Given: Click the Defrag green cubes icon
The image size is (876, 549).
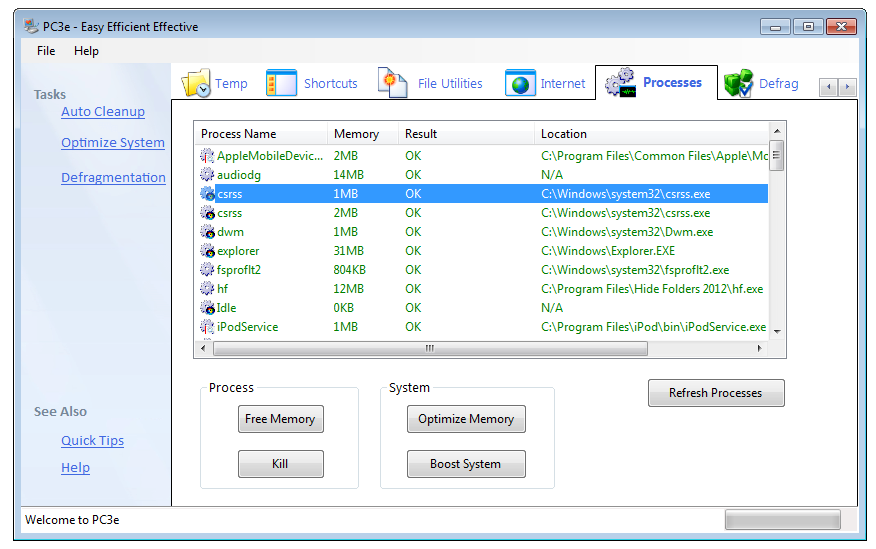Looking at the screenshot, I should coord(738,83).
